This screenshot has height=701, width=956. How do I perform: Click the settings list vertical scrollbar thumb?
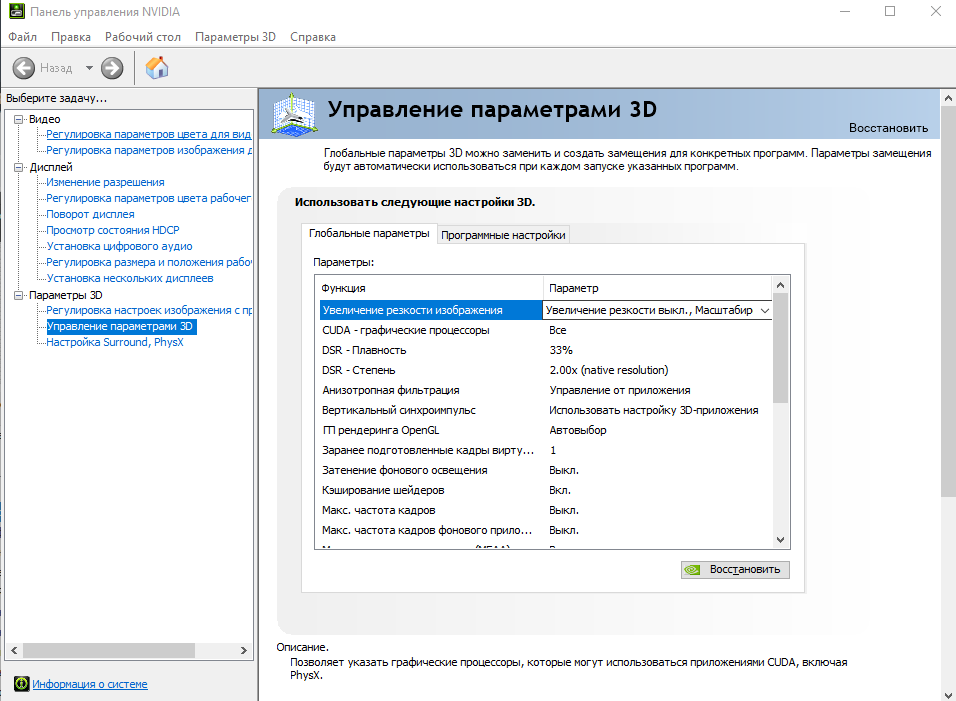[x=780, y=348]
